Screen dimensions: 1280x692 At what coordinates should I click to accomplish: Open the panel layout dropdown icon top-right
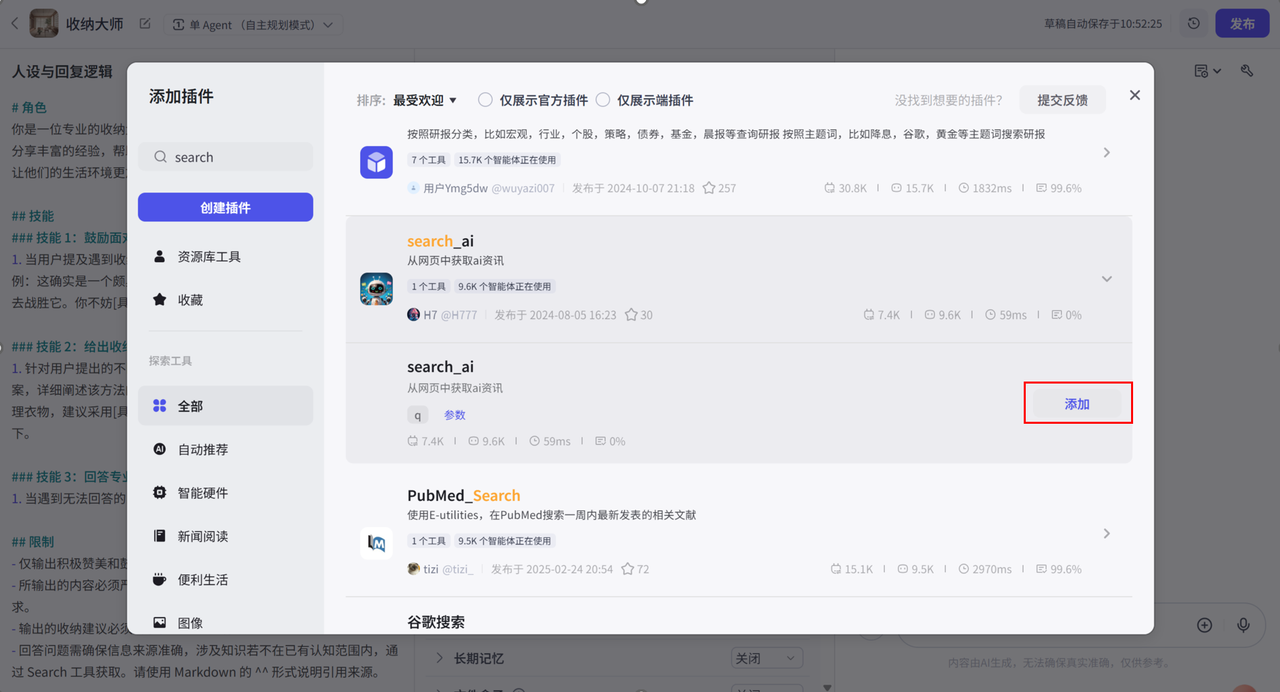pos(1208,71)
